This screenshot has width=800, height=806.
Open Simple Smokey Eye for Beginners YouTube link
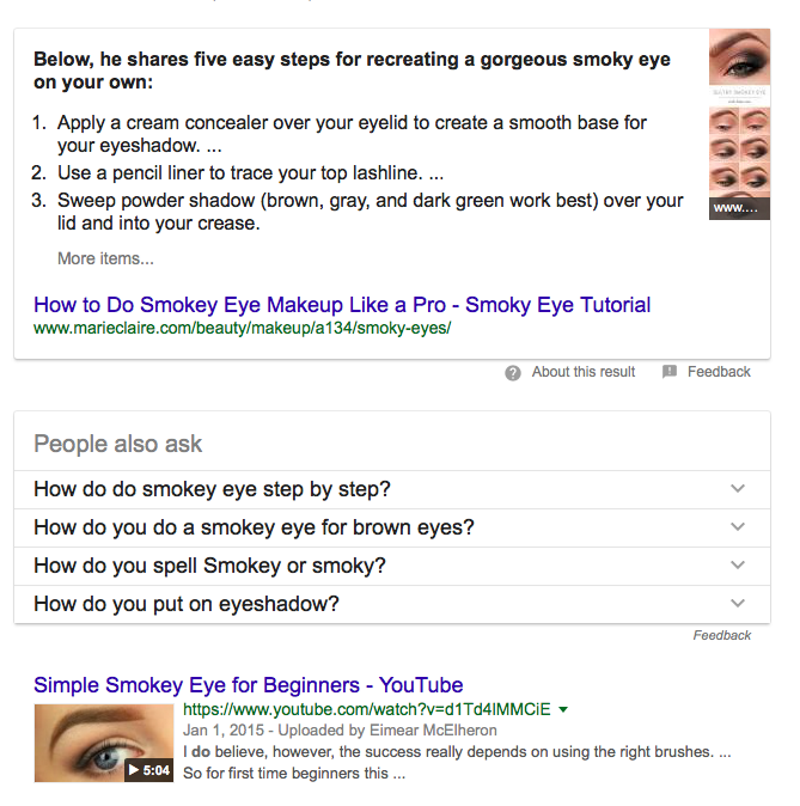click(248, 685)
